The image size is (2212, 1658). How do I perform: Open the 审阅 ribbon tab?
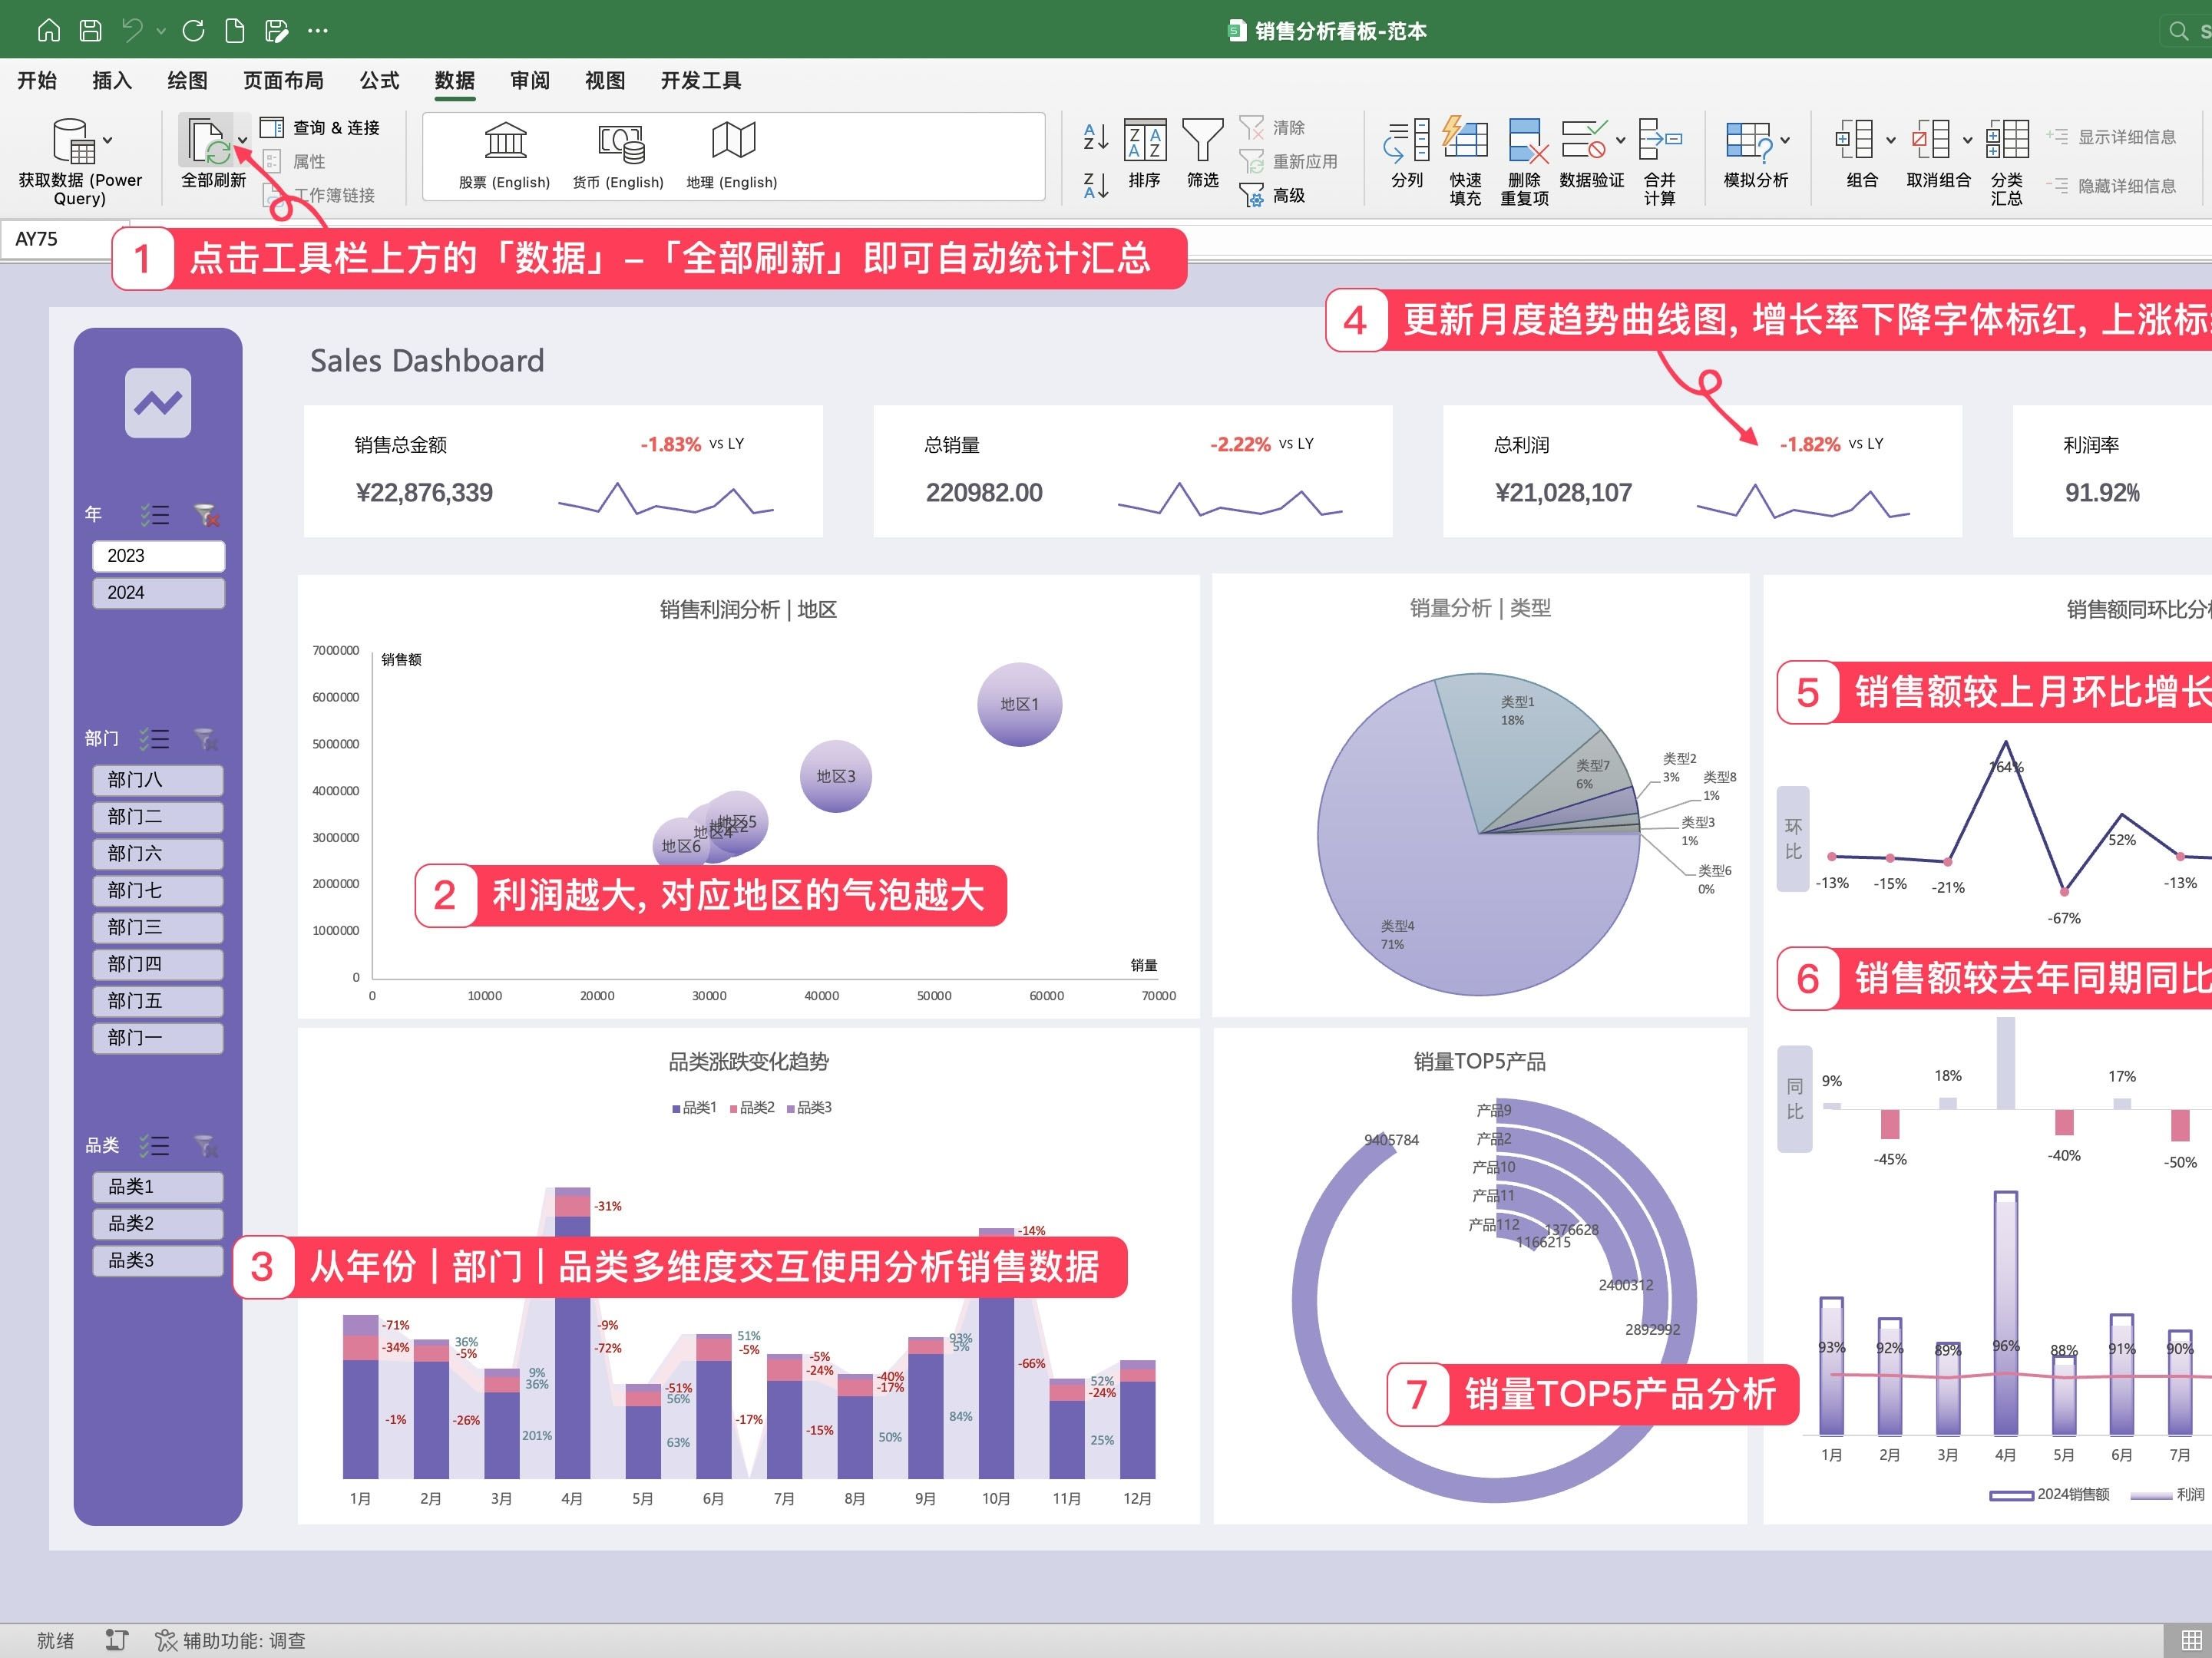click(x=530, y=80)
